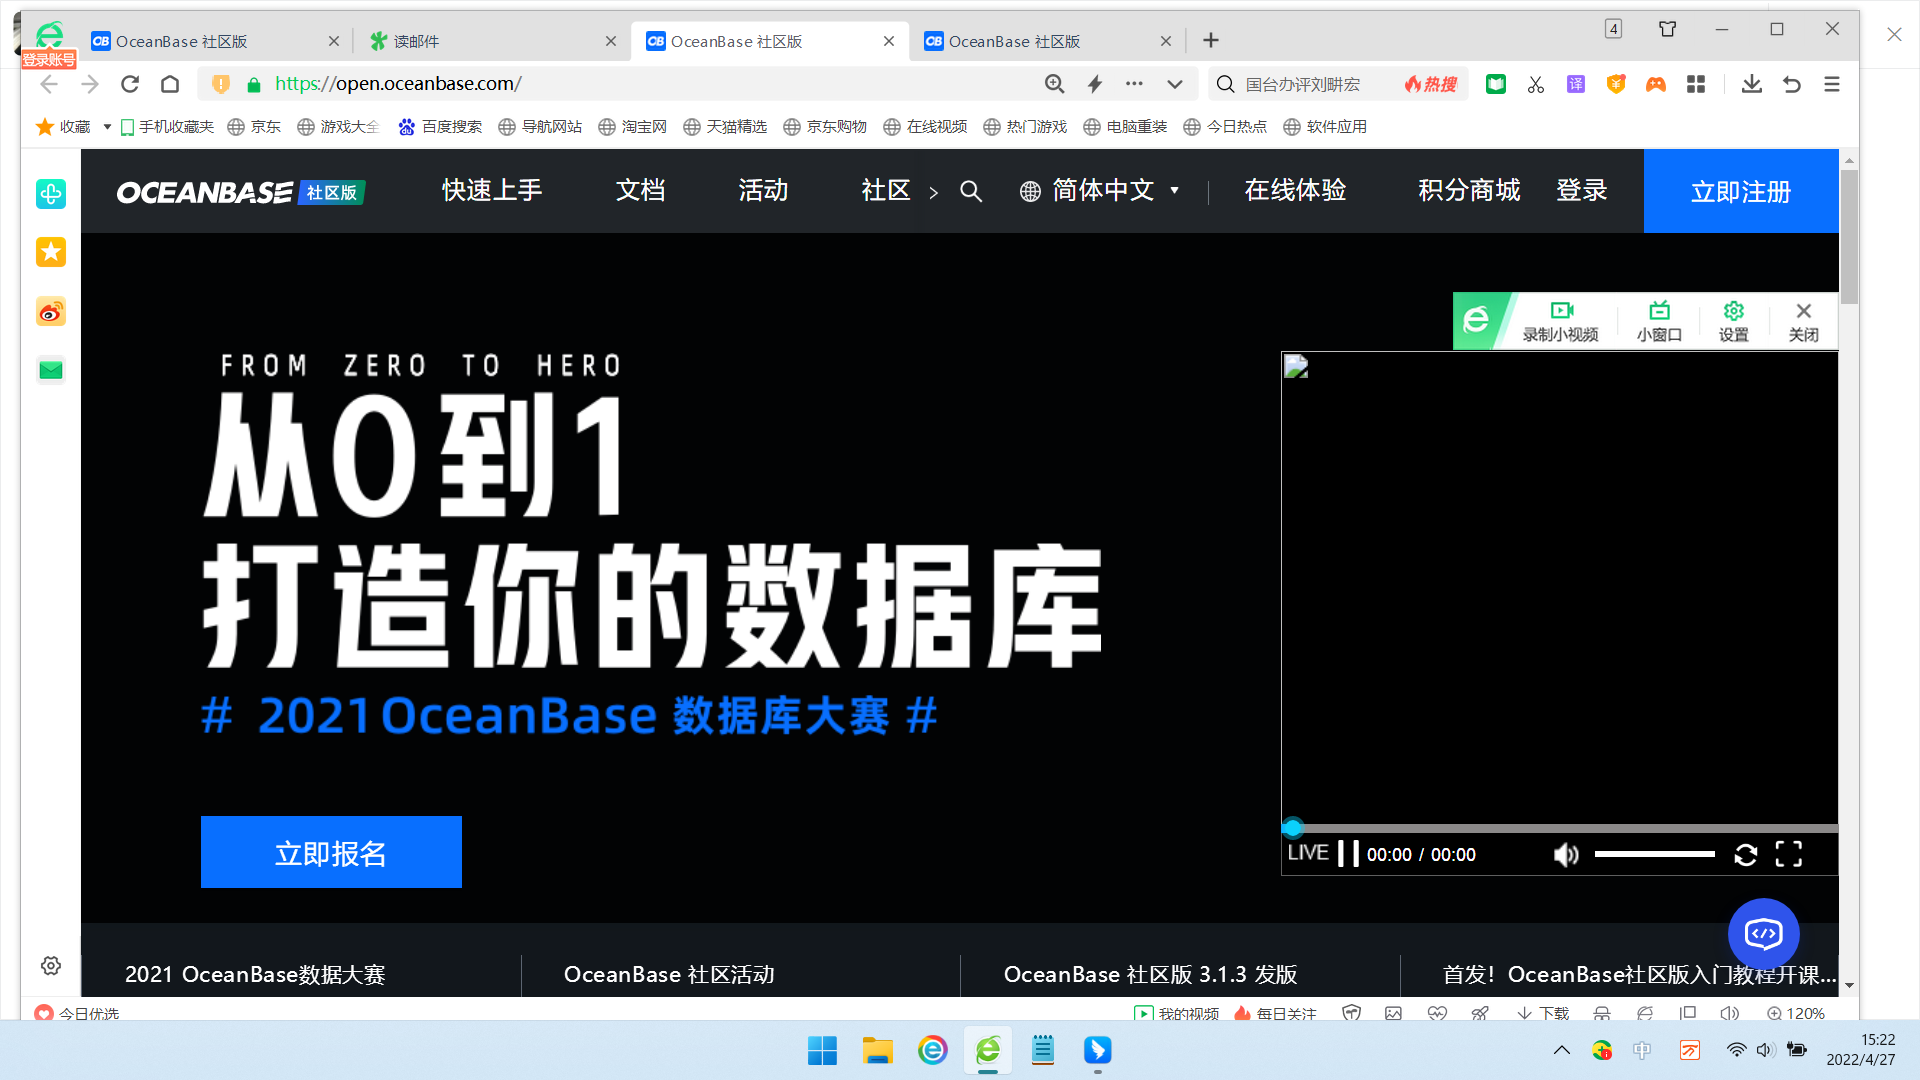Click the 立即注册 button

pyautogui.click(x=1741, y=191)
